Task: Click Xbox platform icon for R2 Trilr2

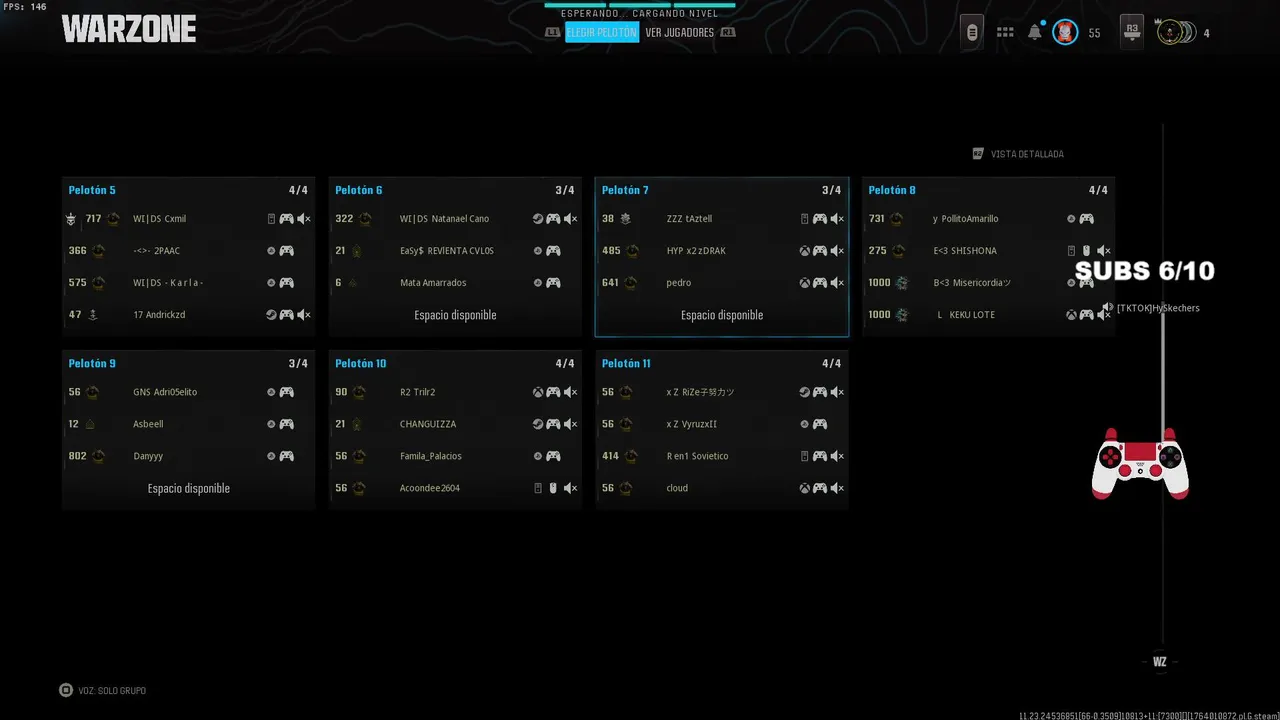Action: tap(538, 393)
